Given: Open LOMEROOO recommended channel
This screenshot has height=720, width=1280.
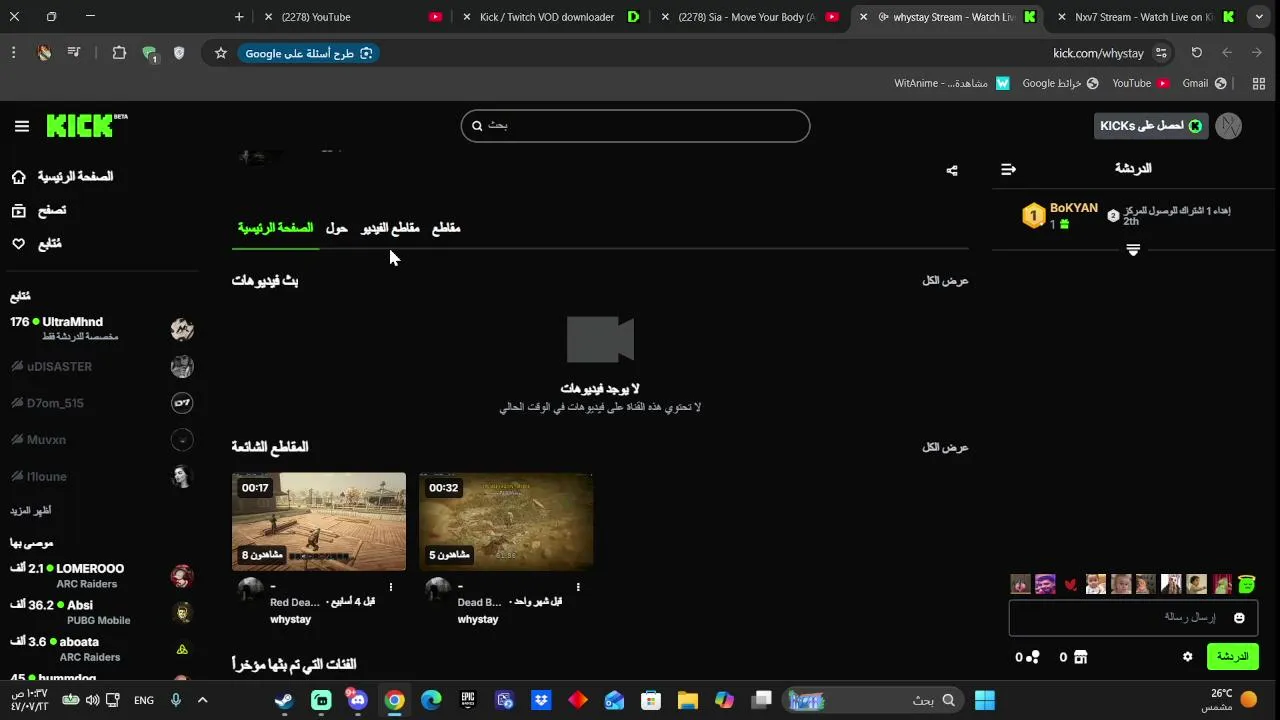Looking at the screenshot, I should point(101,576).
